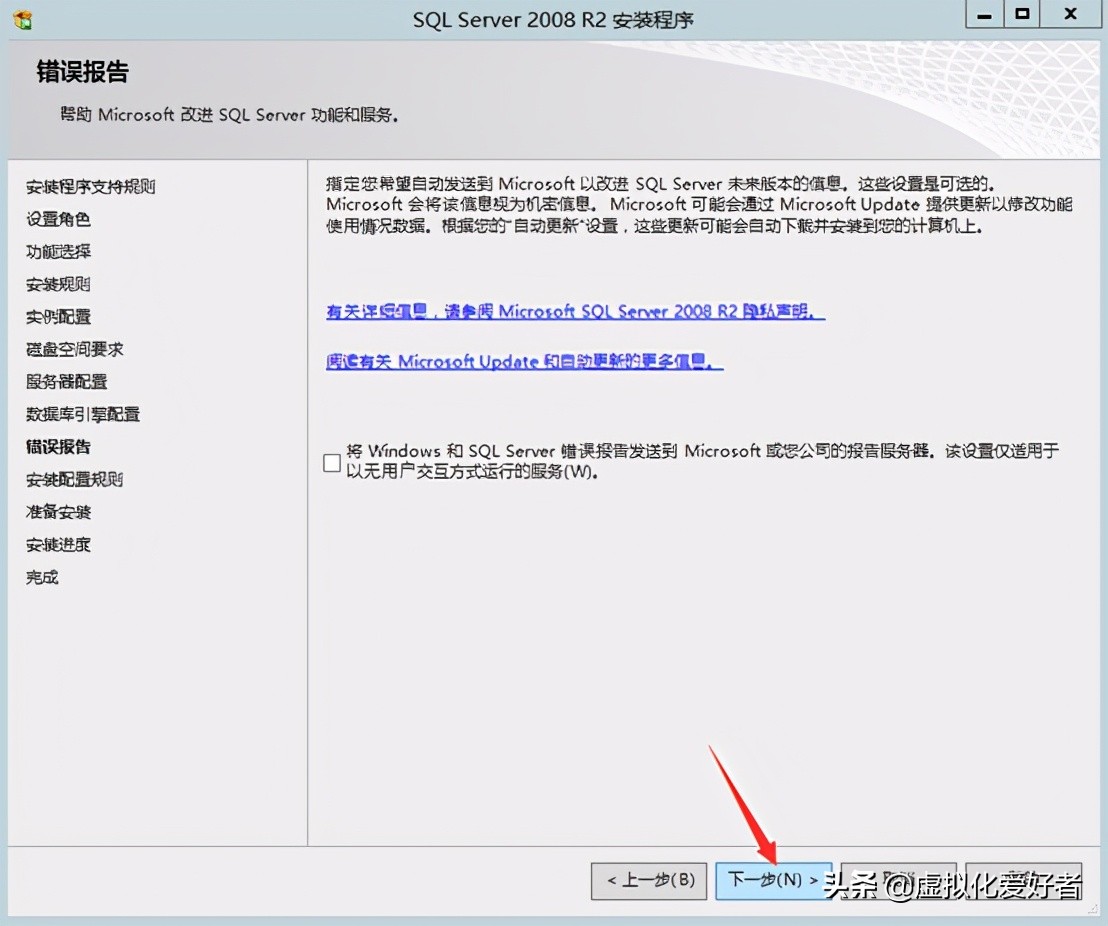Open the SQL Server 2008 R2 privacy statement link
Image resolution: width=1108 pixels, height=926 pixels.
575,311
